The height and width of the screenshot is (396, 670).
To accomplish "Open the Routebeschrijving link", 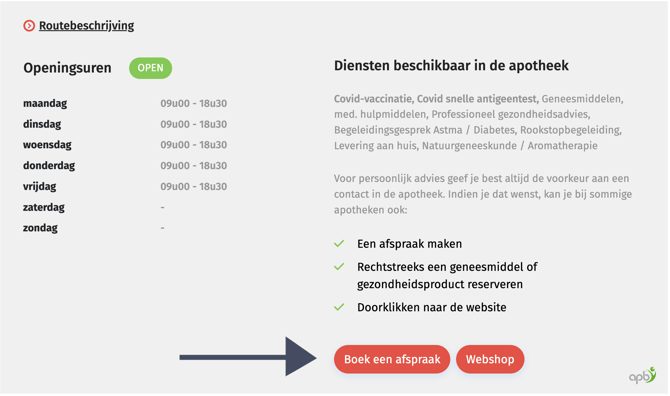I will 86,26.
